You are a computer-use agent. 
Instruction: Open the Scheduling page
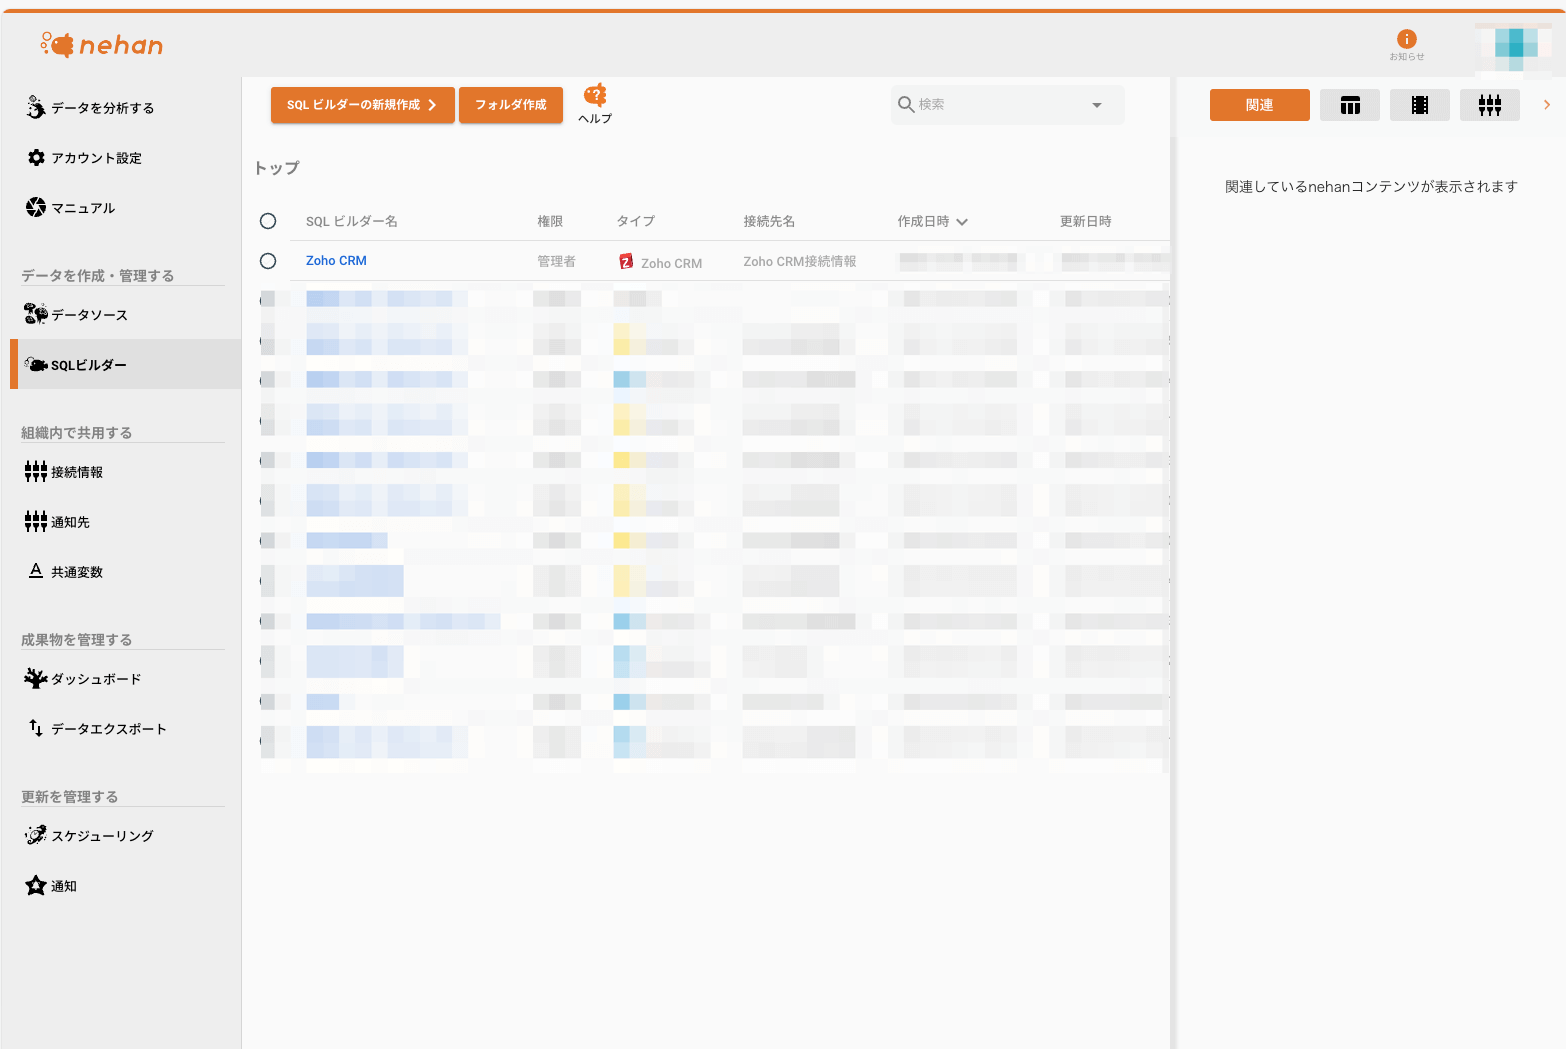102,836
